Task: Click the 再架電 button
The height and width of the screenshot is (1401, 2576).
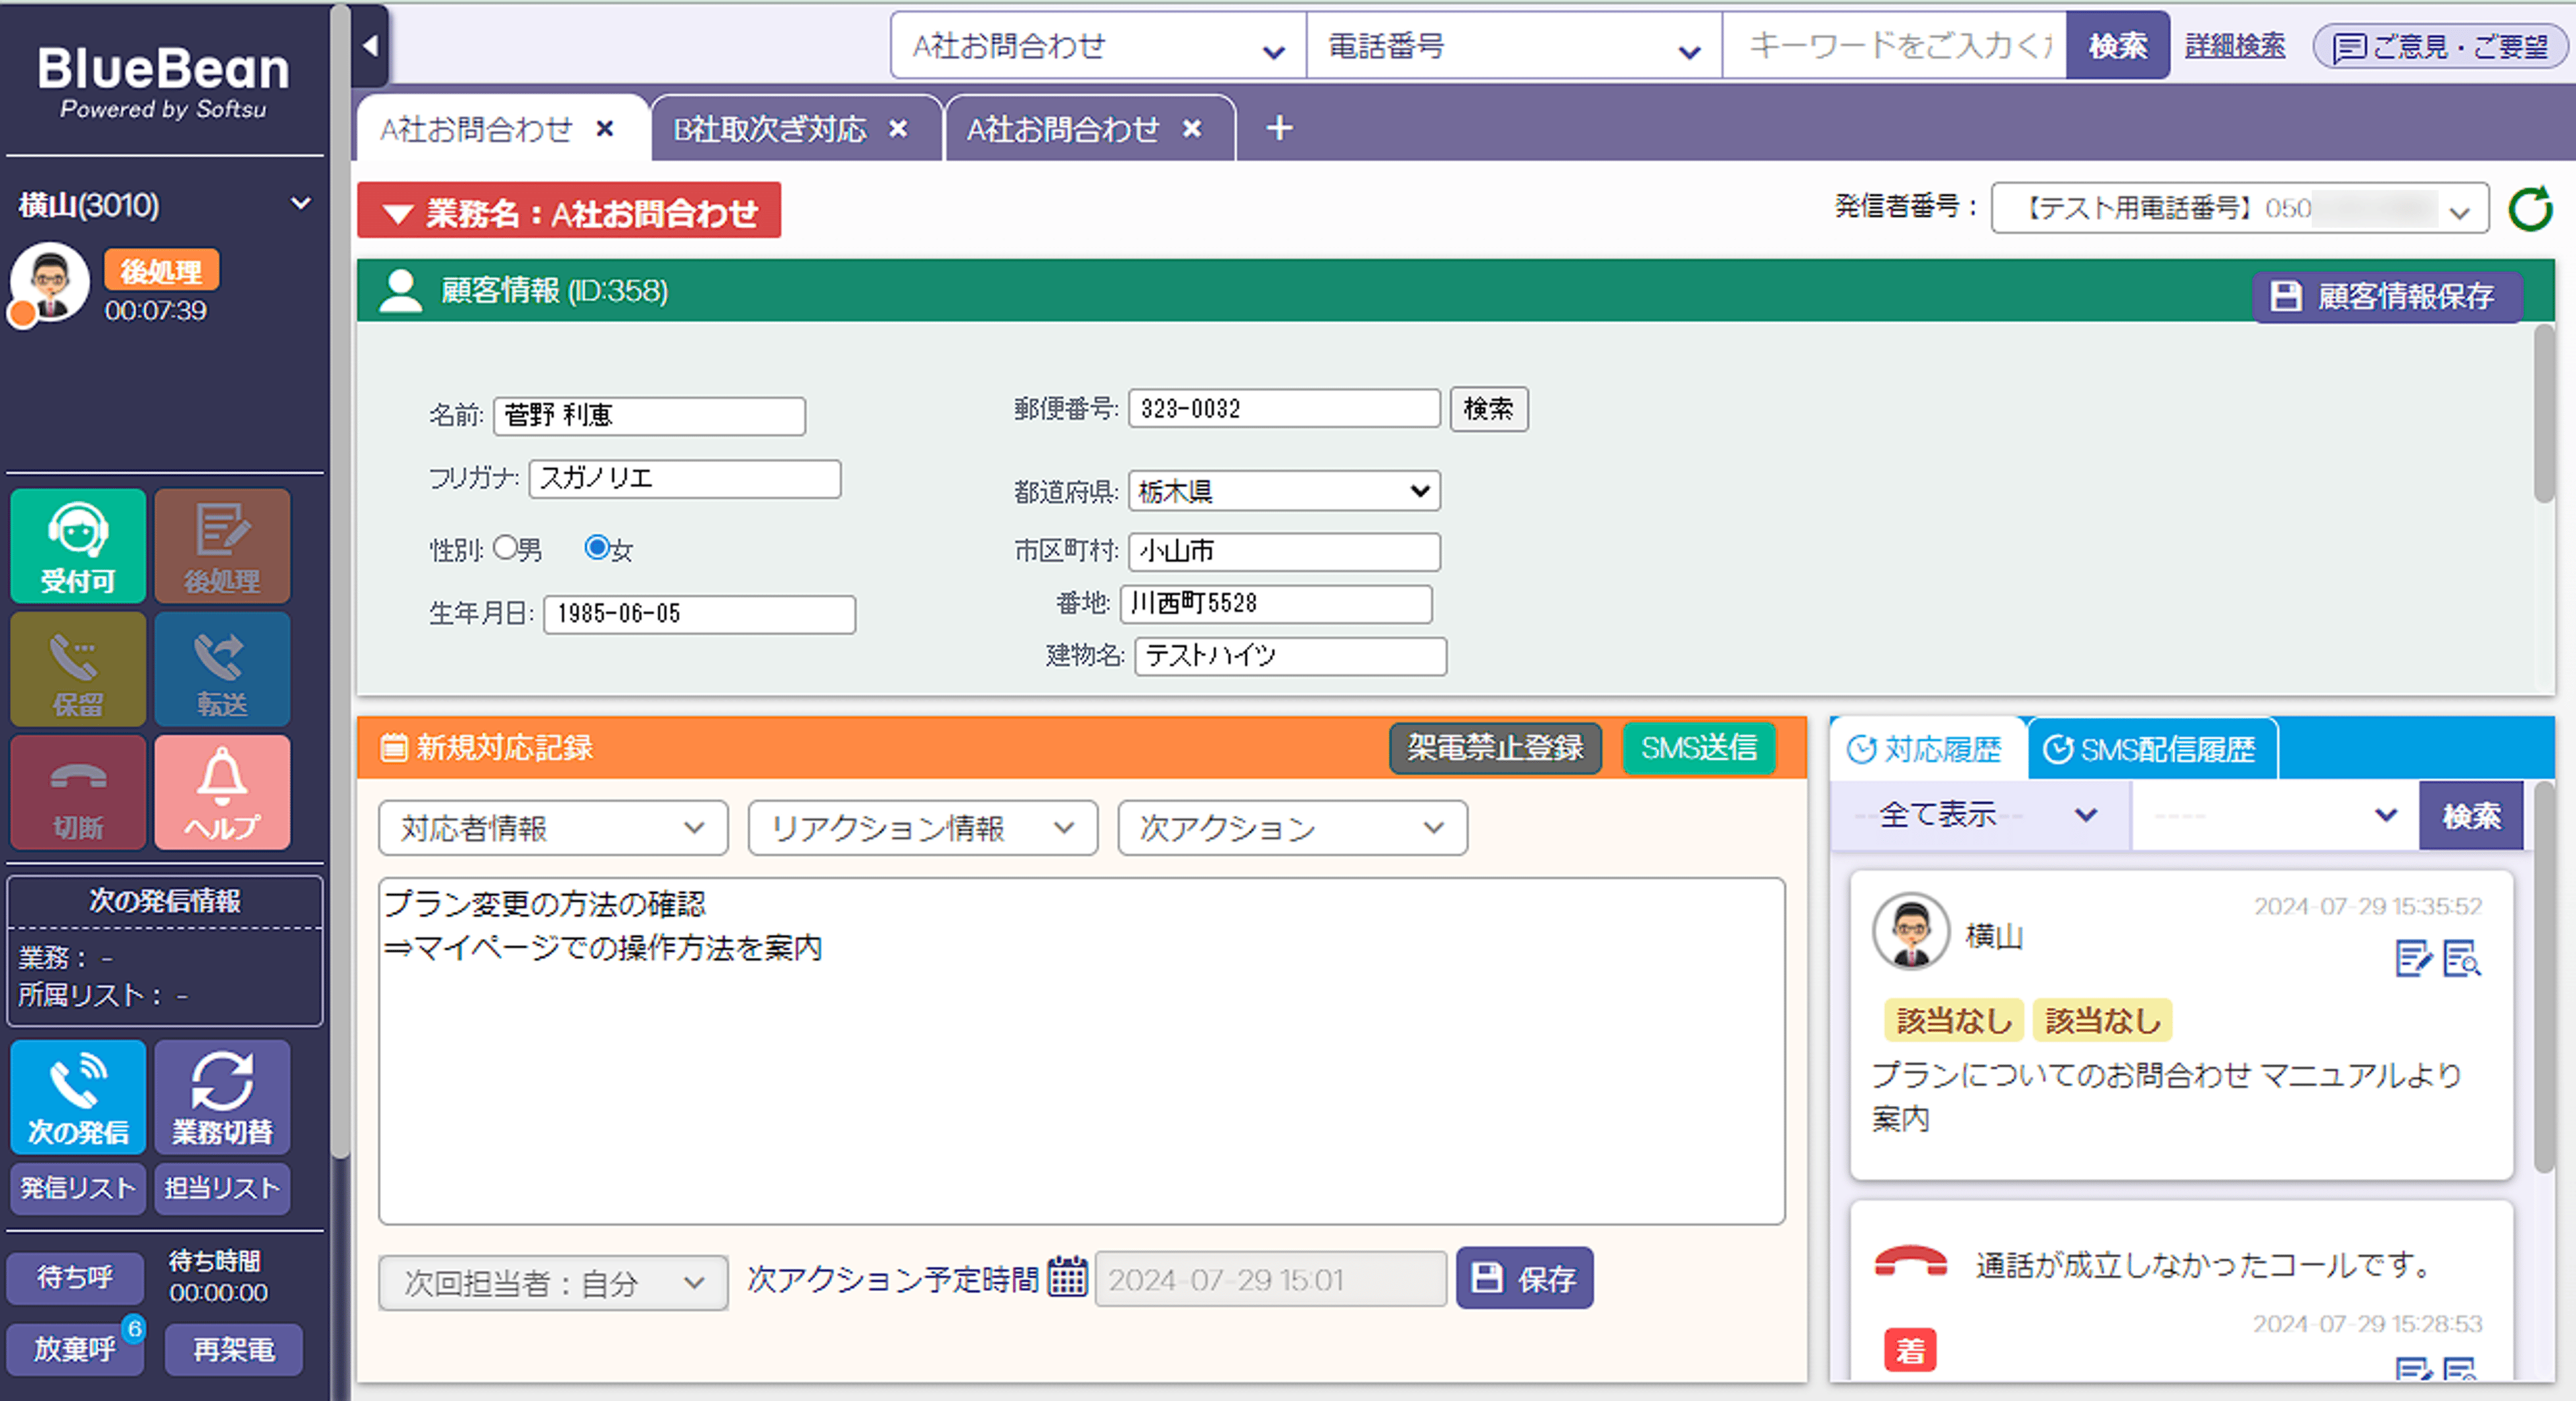Action: [x=233, y=1350]
